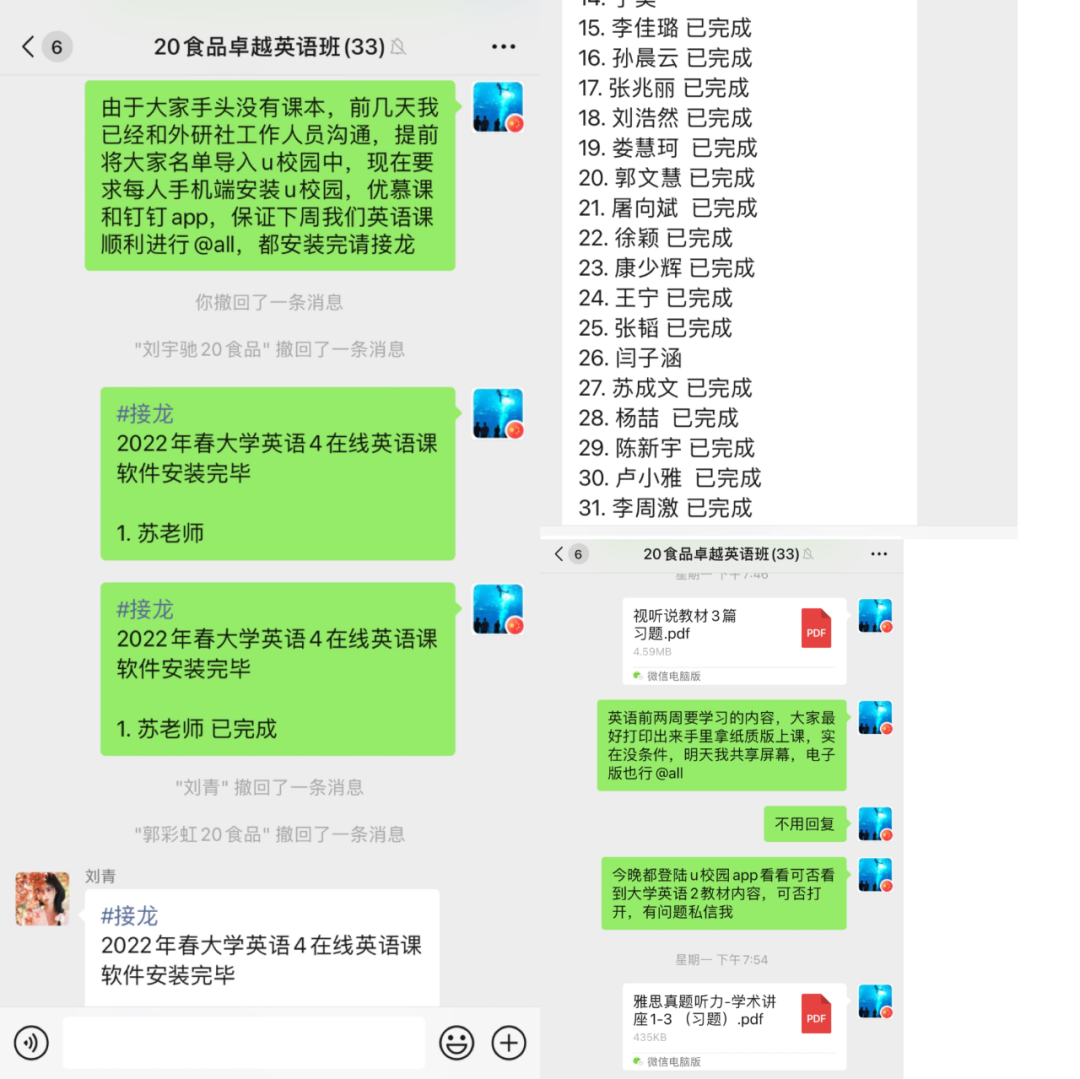
Task: Tap sender avatar next to 不用回复 bubble
Action: 875,824
